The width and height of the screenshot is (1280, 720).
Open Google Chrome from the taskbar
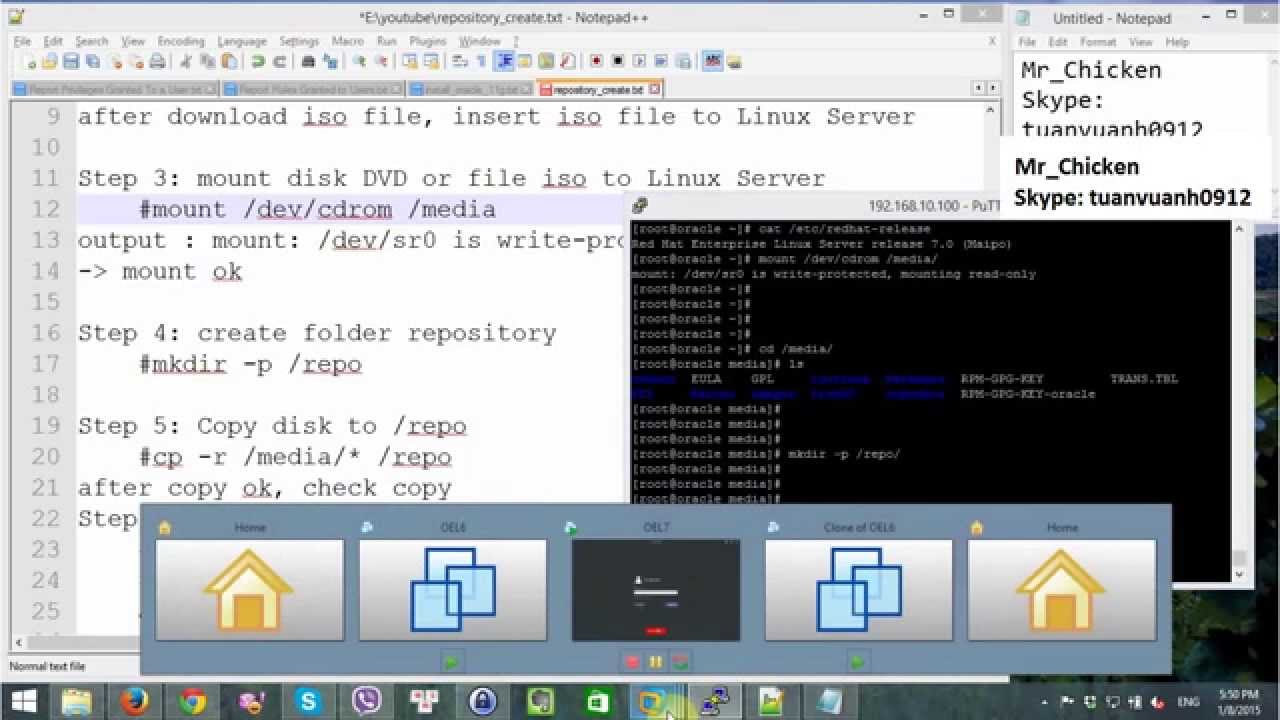pos(192,701)
